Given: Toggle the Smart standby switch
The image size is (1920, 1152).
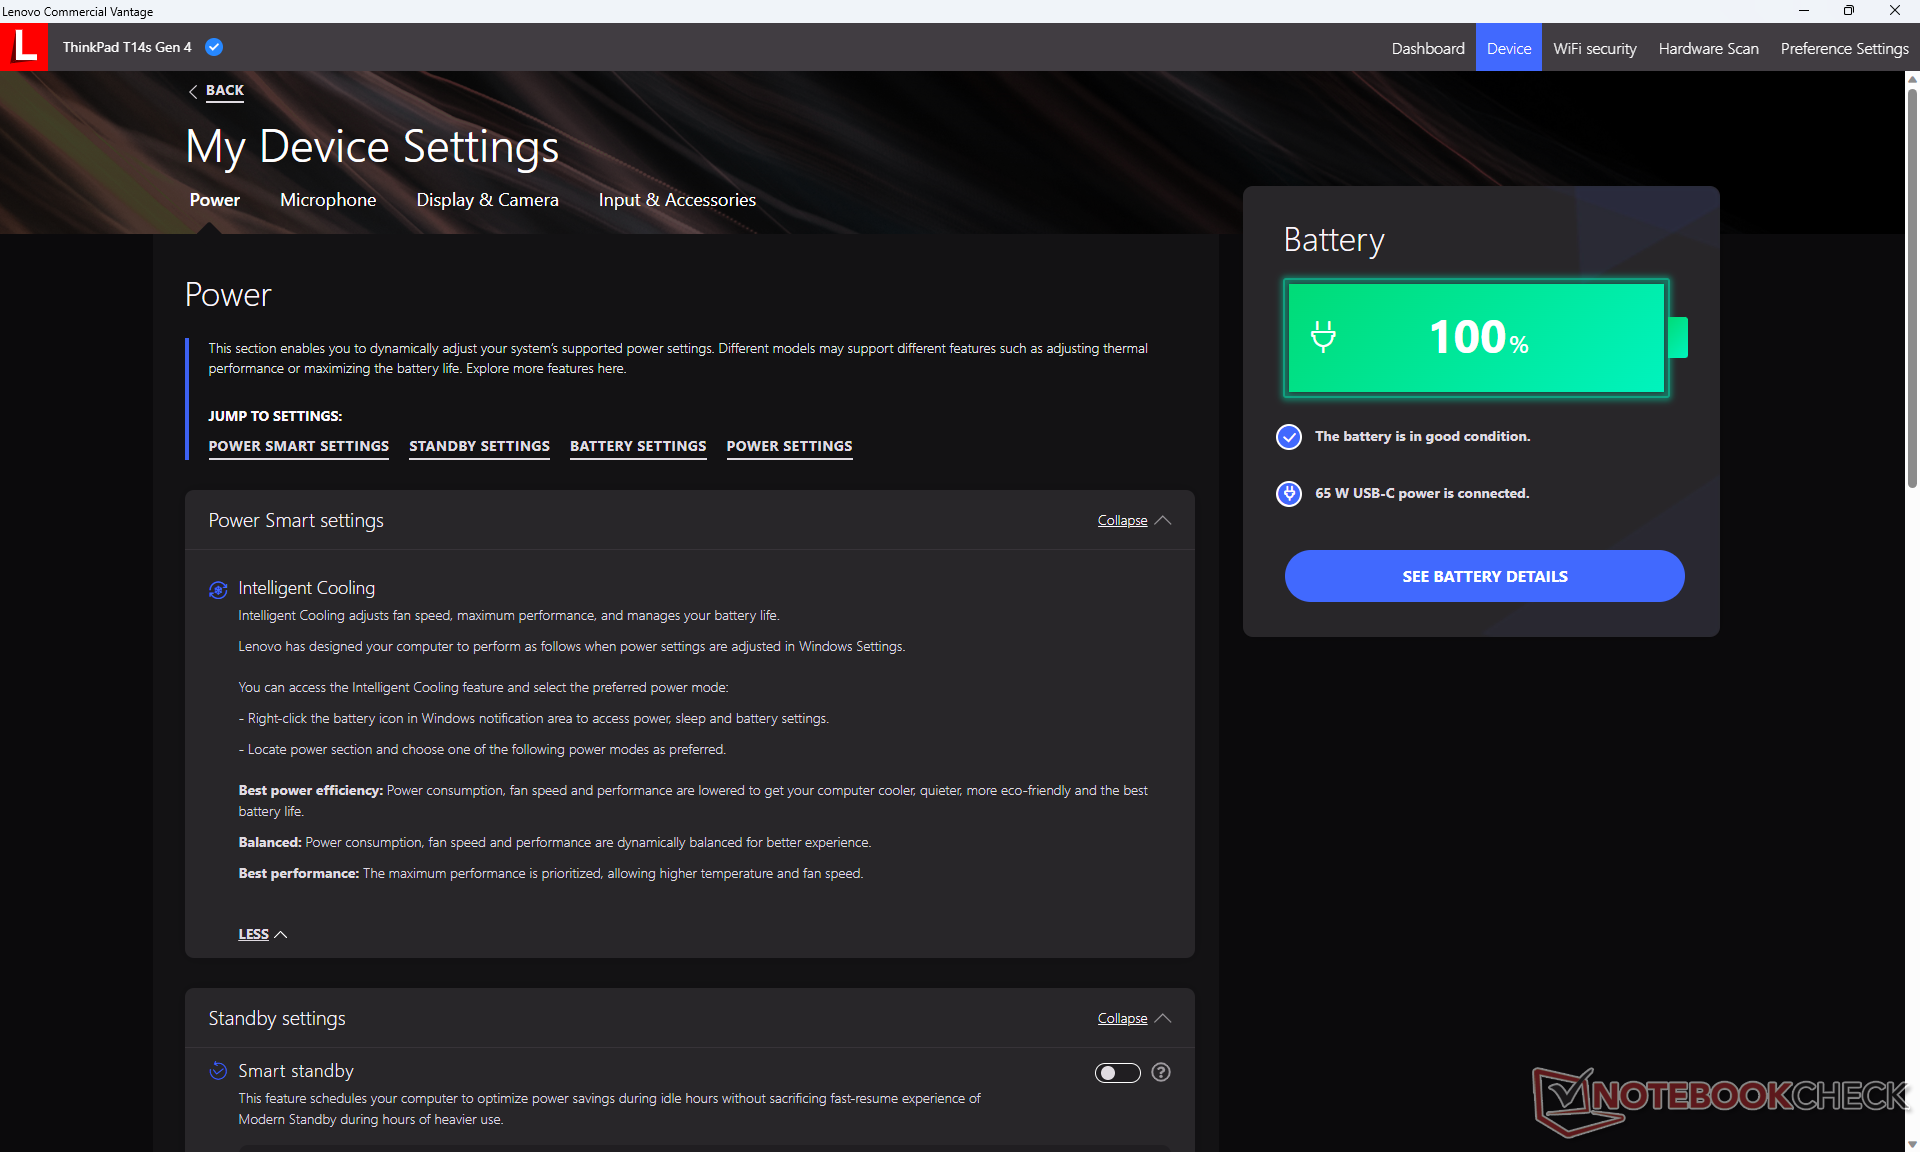Looking at the screenshot, I should pyautogui.click(x=1118, y=1073).
